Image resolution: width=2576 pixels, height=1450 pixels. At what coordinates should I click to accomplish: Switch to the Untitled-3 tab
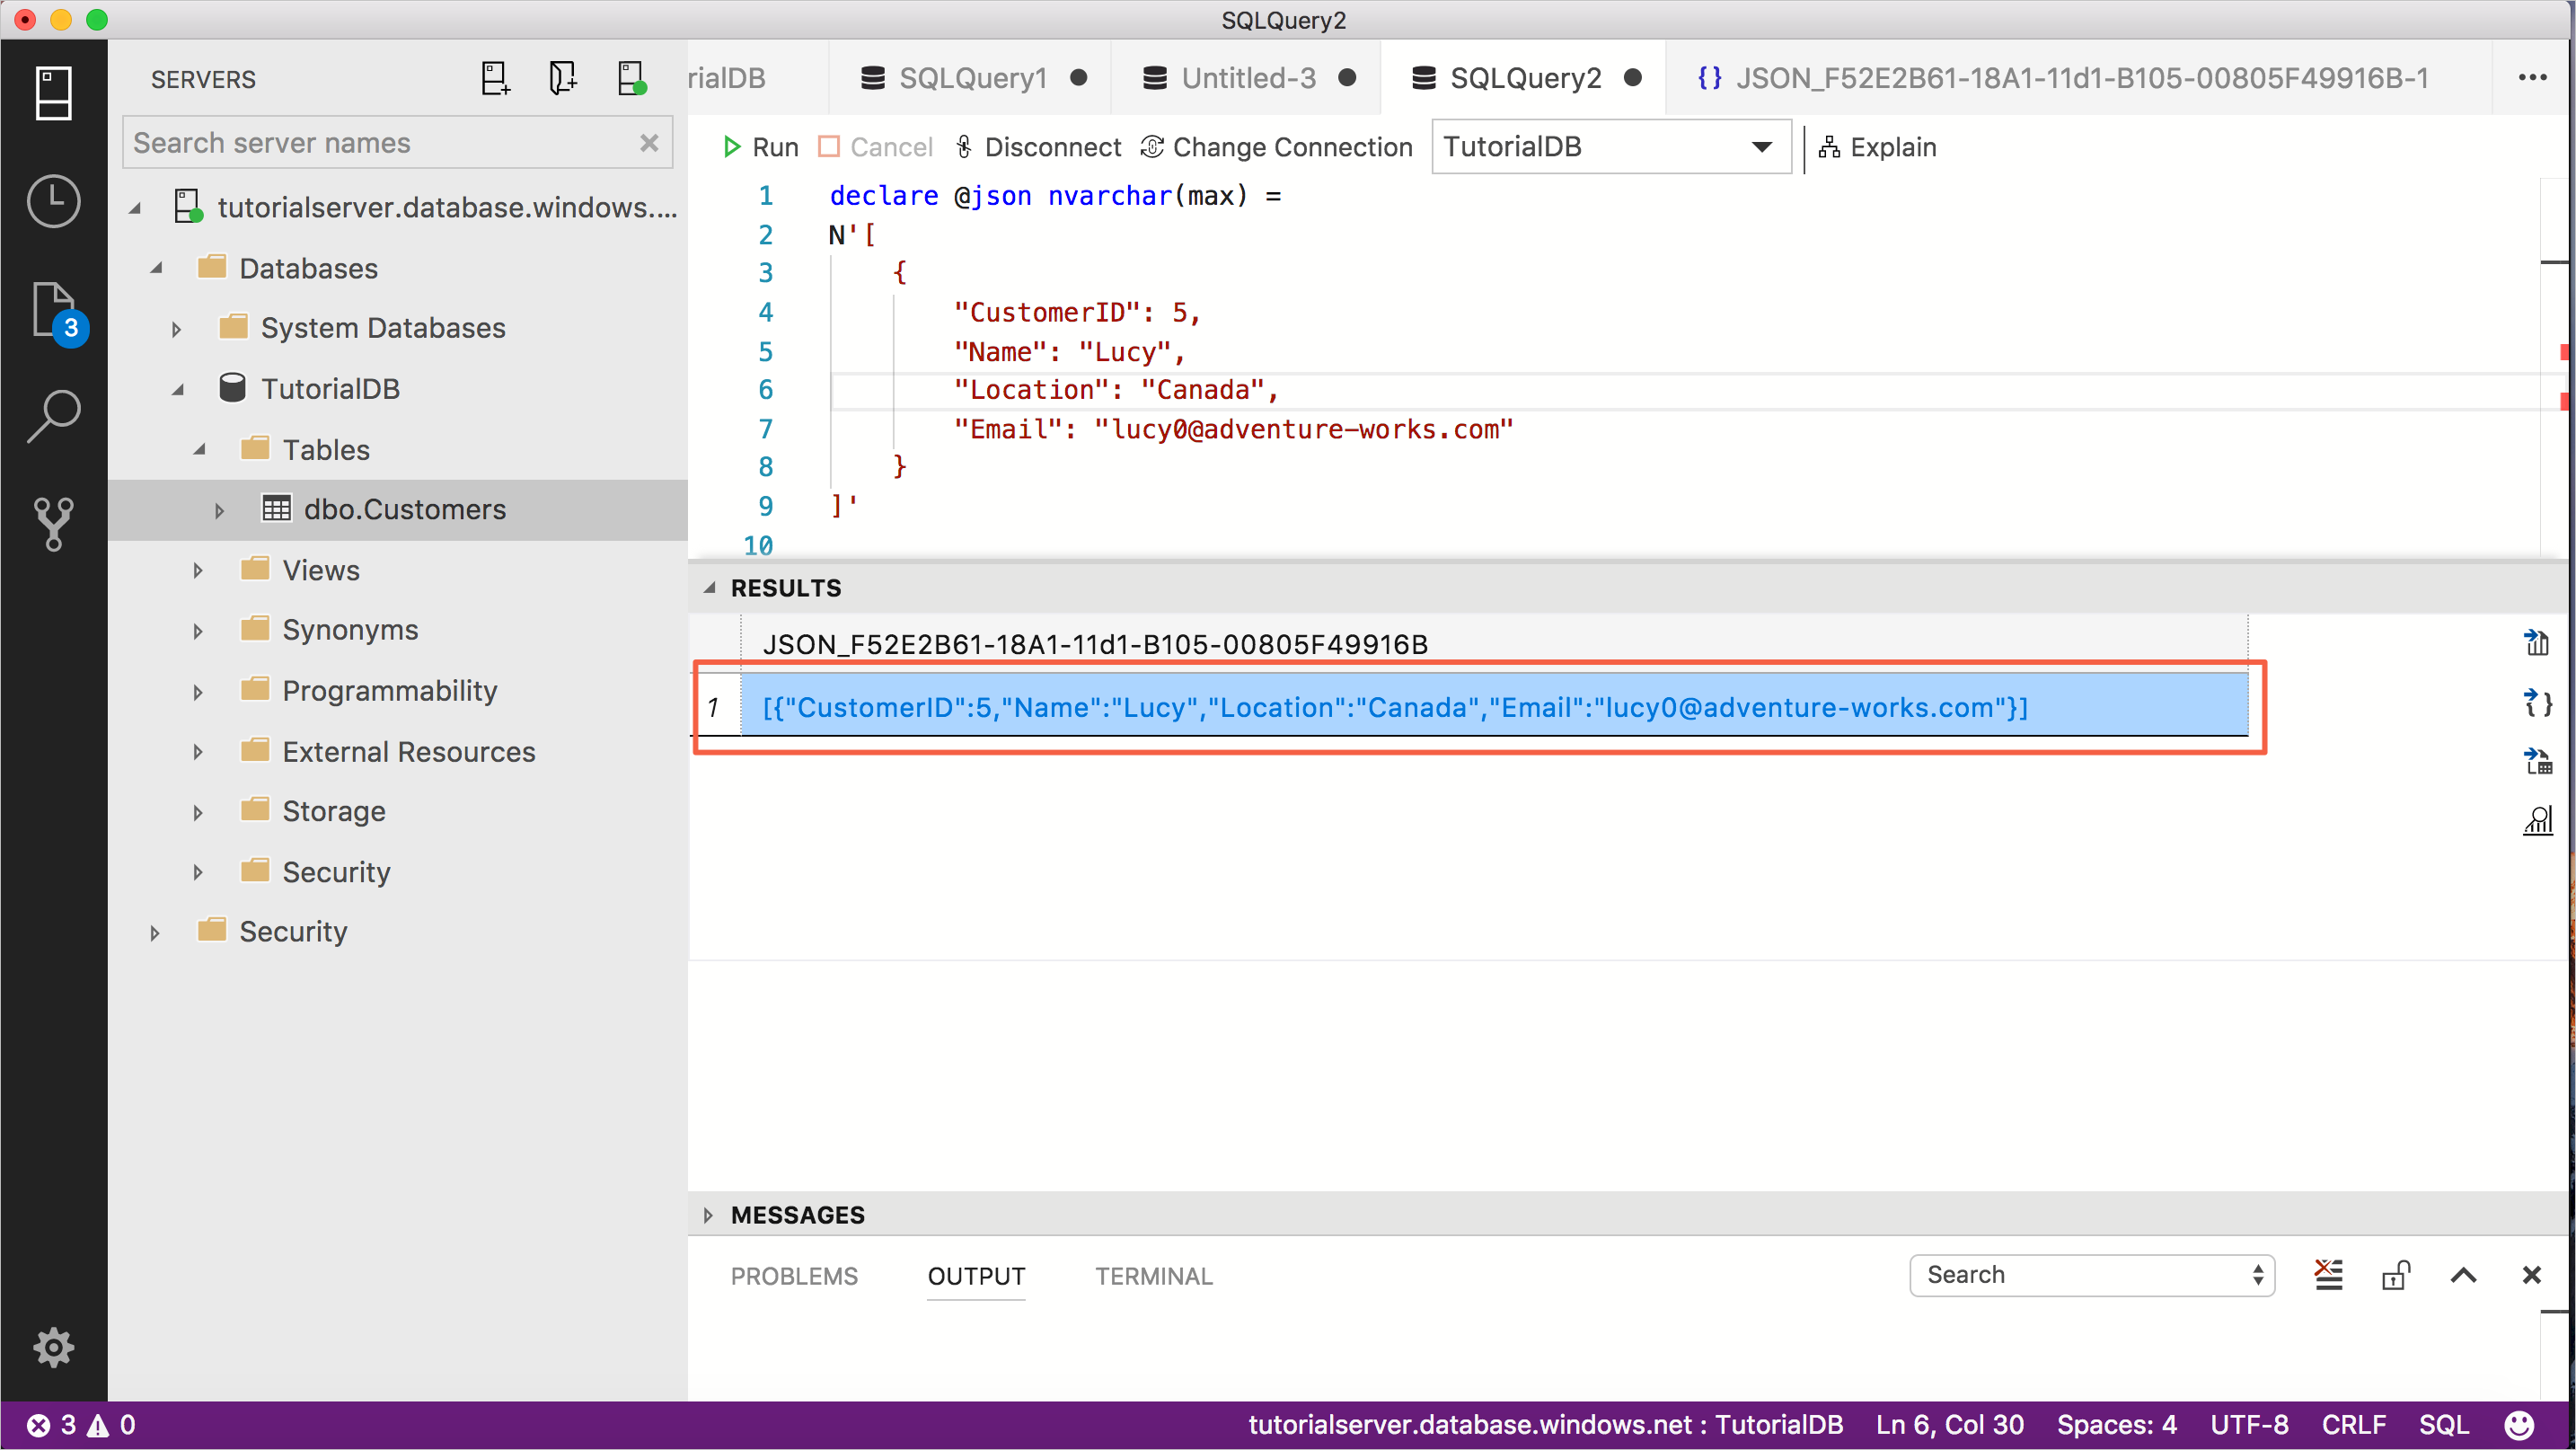(1244, 78)
